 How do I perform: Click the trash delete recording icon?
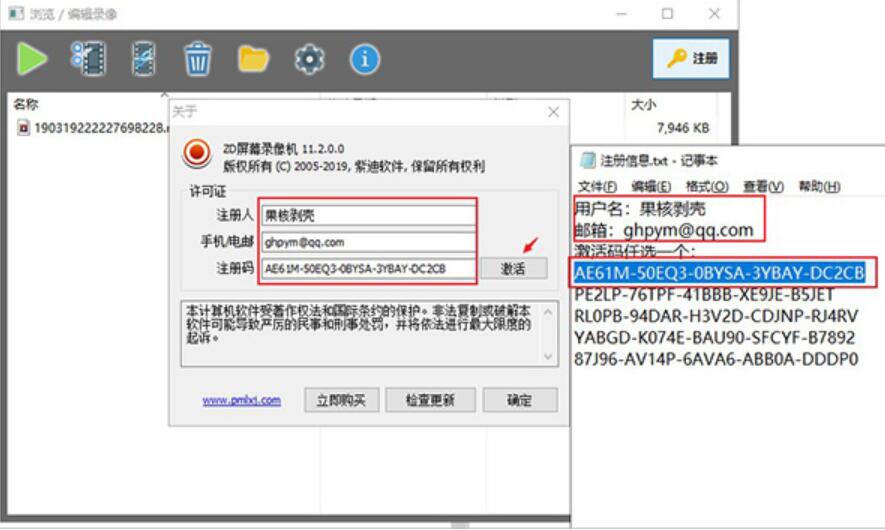[x=198, y=59]
